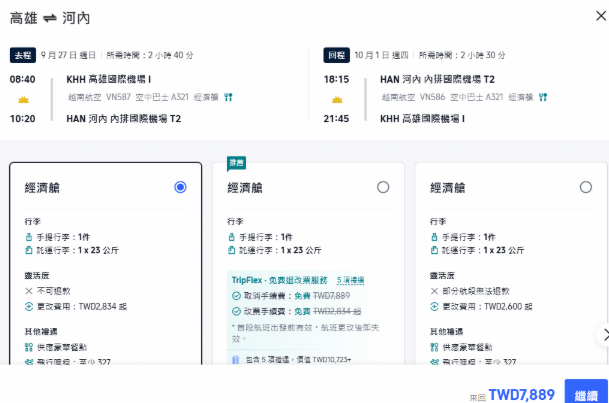609x403 pixels.
Task: Click the meal icon on outbound flight VN587
Action: click(228, 97)
